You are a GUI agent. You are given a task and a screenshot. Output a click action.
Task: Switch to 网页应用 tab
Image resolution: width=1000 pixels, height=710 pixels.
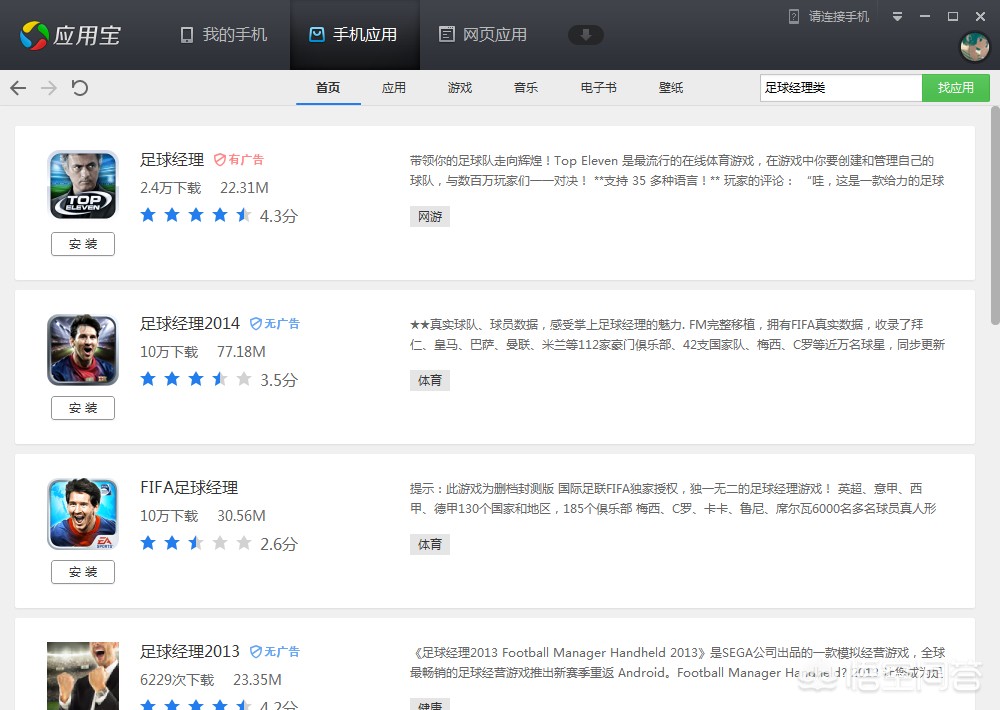point(483,35)
